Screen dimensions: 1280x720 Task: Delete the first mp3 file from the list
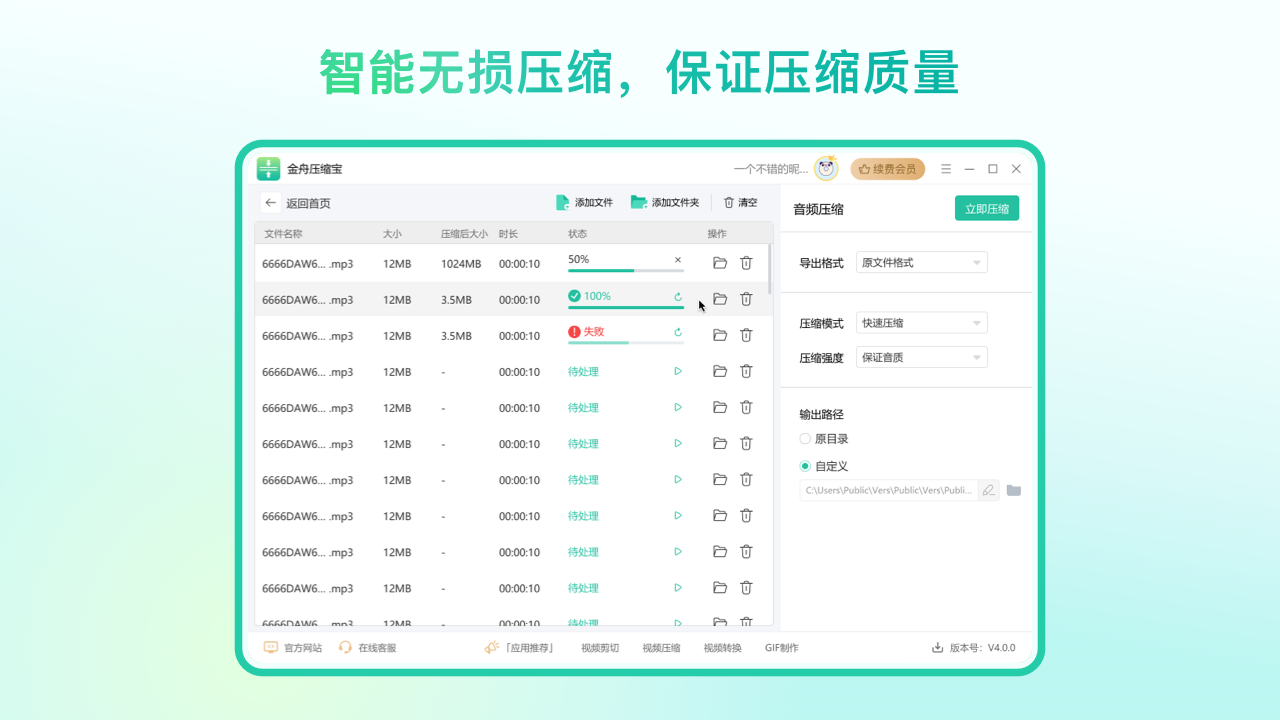[x=746, y=262]
